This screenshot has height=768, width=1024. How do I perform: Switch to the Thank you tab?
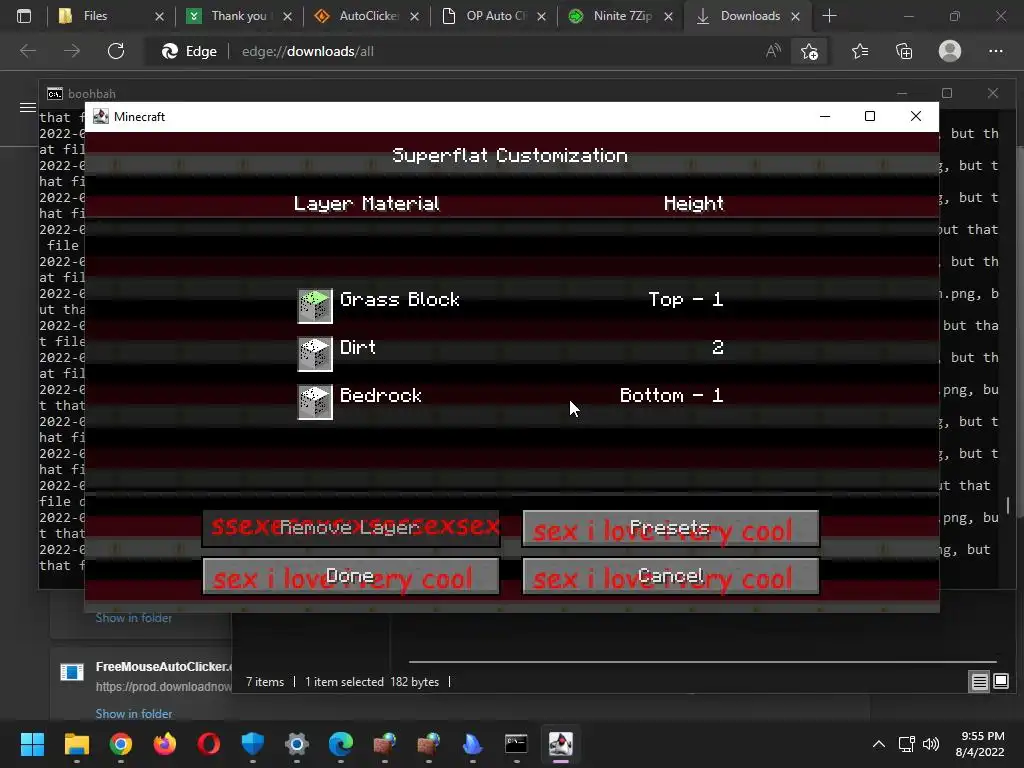tap(238, 16)
